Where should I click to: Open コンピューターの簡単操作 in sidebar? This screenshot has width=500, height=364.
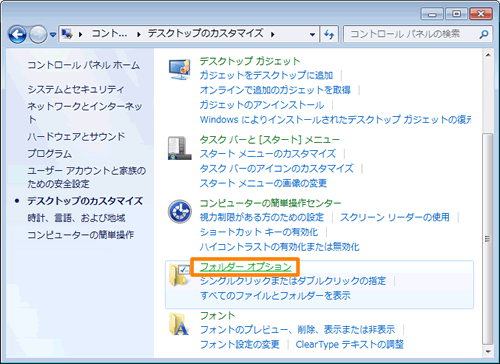click(80, 235)
